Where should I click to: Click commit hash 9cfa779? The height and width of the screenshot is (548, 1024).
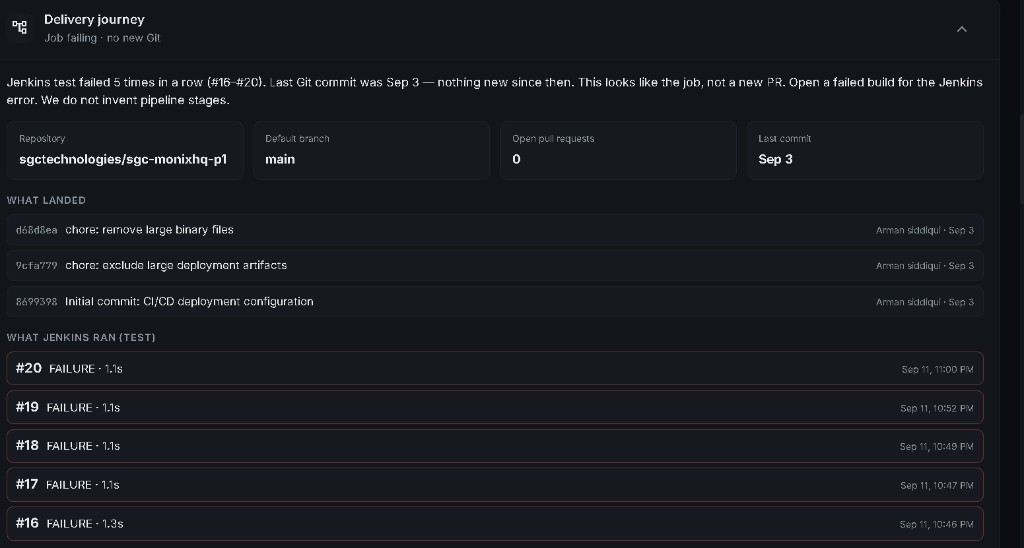[37, 266]
